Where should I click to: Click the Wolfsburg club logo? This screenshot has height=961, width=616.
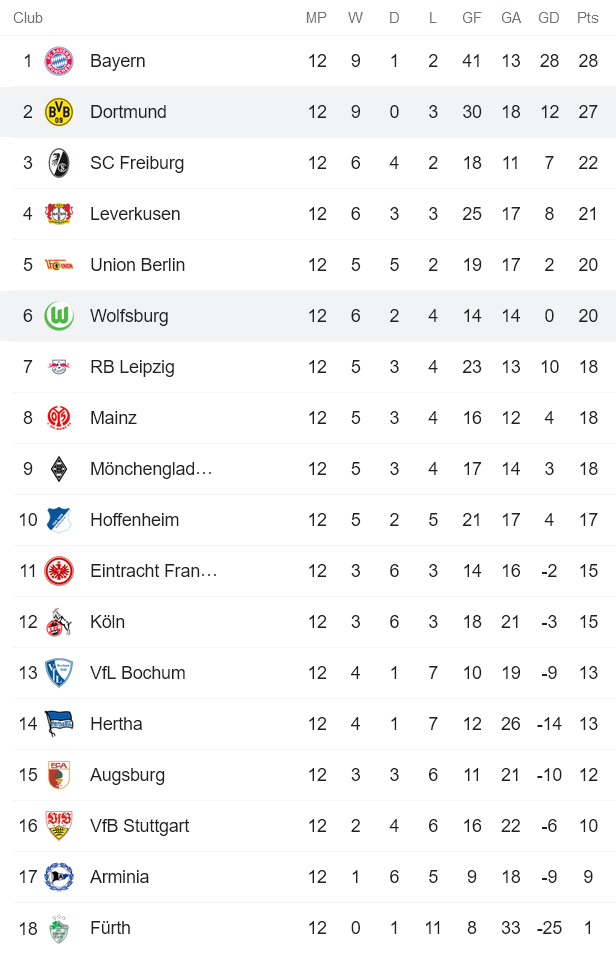[x=59, y=315]
